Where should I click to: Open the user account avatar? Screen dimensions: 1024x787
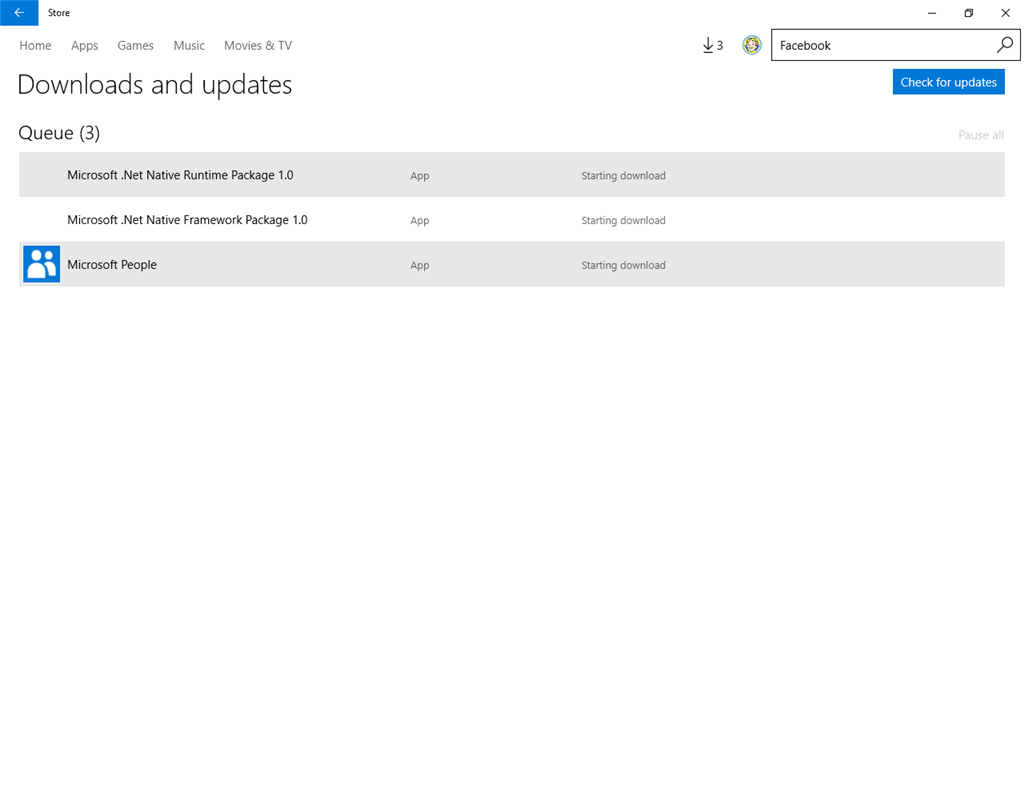[752, 45]
